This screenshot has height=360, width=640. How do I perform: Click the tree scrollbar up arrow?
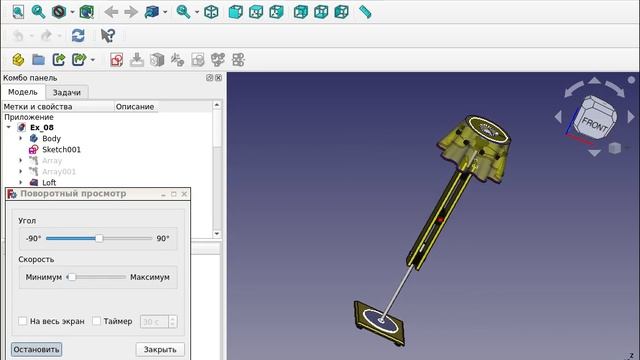tap(217, 105)
